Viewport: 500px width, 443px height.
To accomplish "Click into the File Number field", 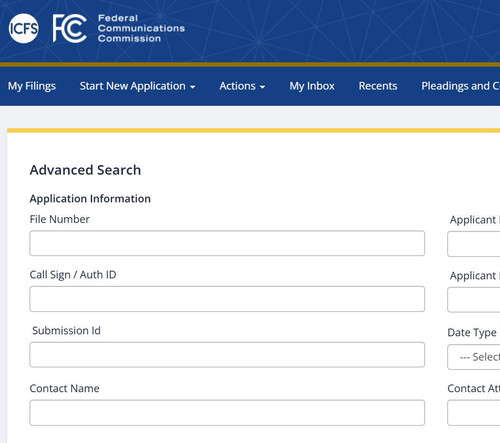I will [227, 243].
